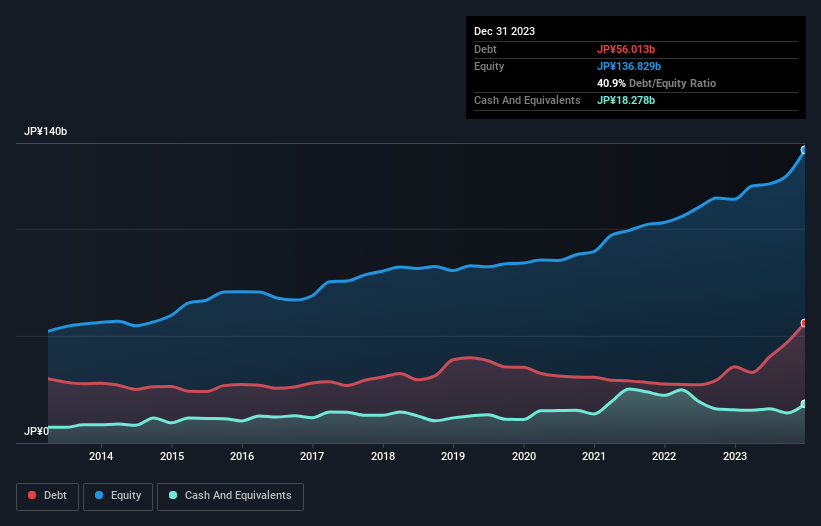Select the blue Equity endpoint marker
Screen dimensions: 821x526
803,150
